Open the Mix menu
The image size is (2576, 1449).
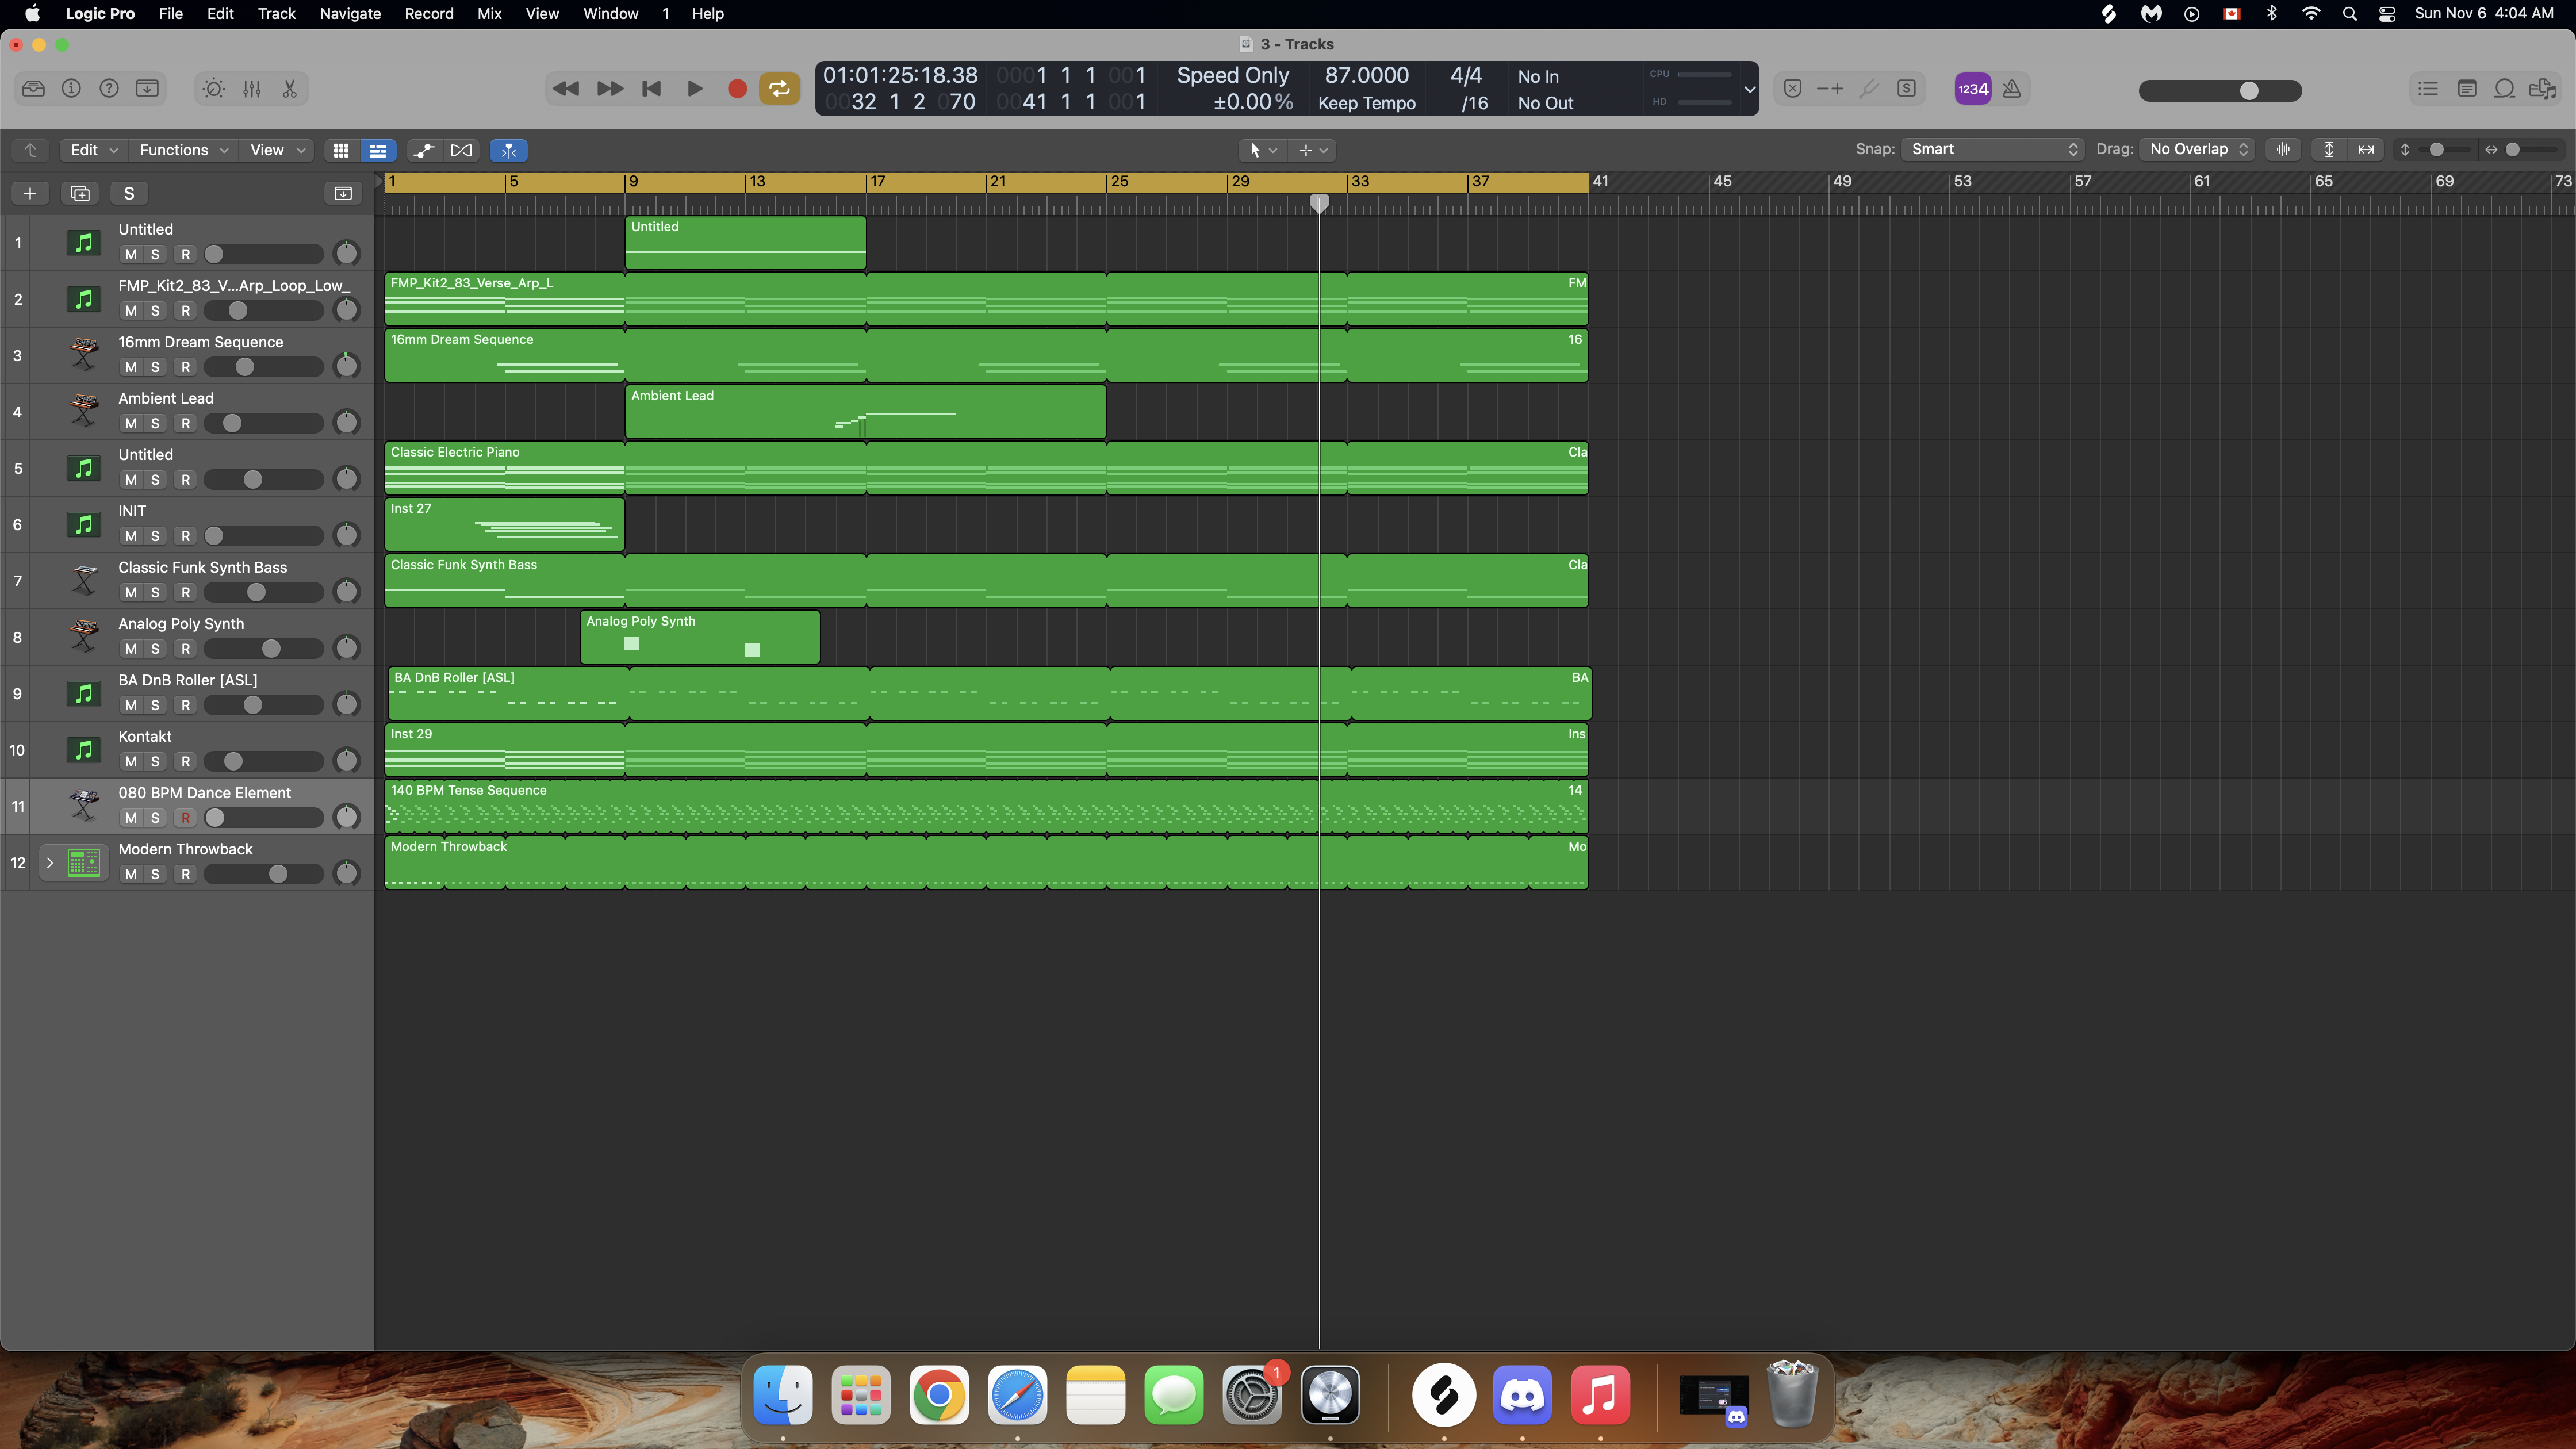[x=489, y=14]
